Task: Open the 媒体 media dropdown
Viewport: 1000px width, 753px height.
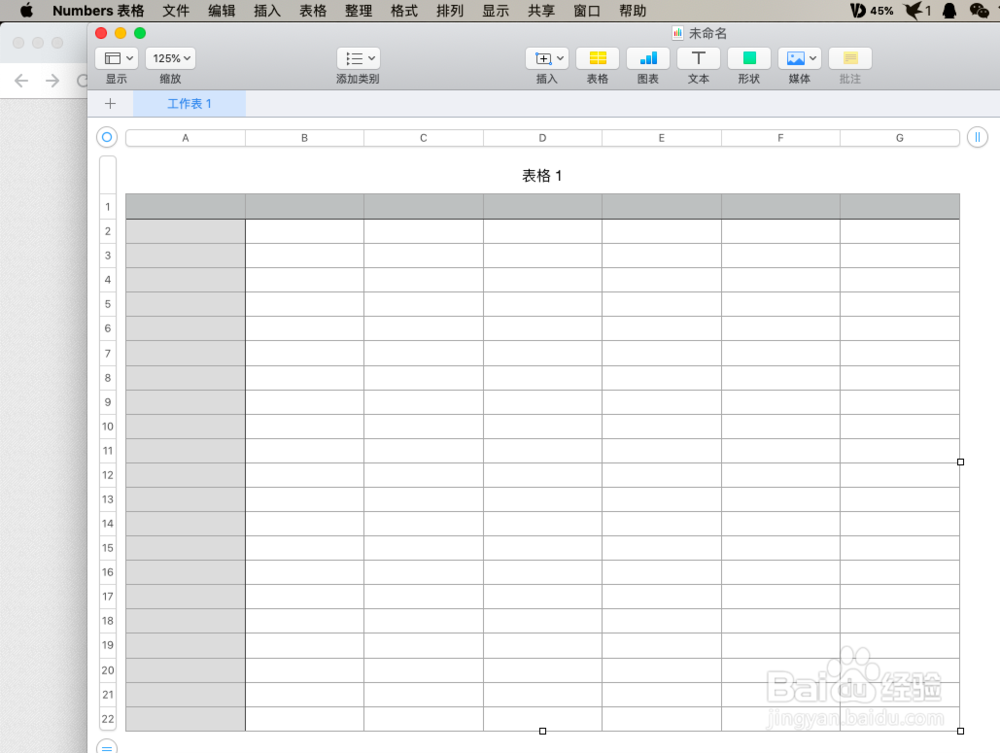Action: coord(800,58)
